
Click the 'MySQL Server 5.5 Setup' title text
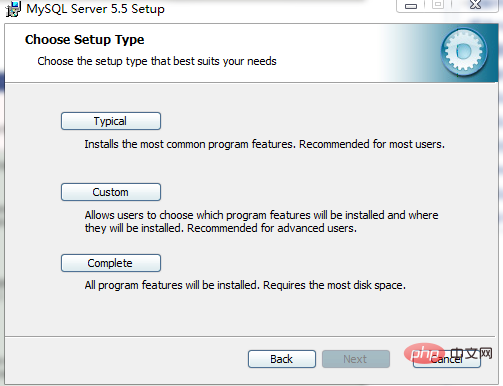click(x=95, y=9)
